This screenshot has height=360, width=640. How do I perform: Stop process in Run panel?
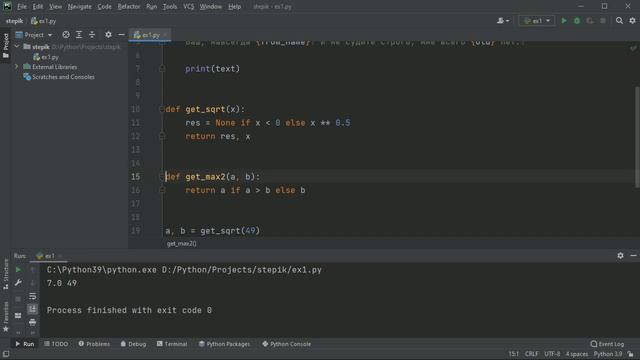(x=18, y=299)
